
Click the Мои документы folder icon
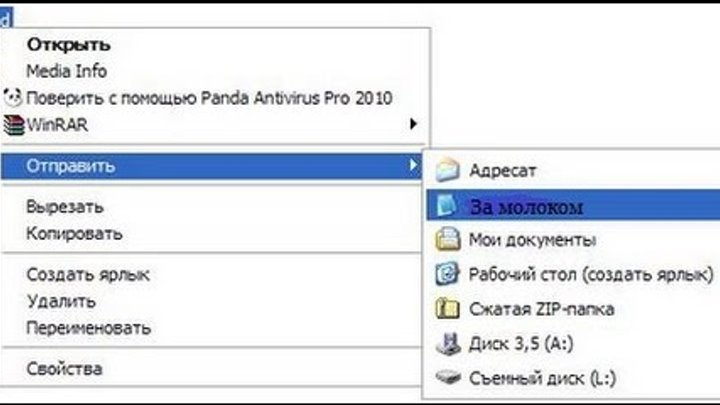449,240
